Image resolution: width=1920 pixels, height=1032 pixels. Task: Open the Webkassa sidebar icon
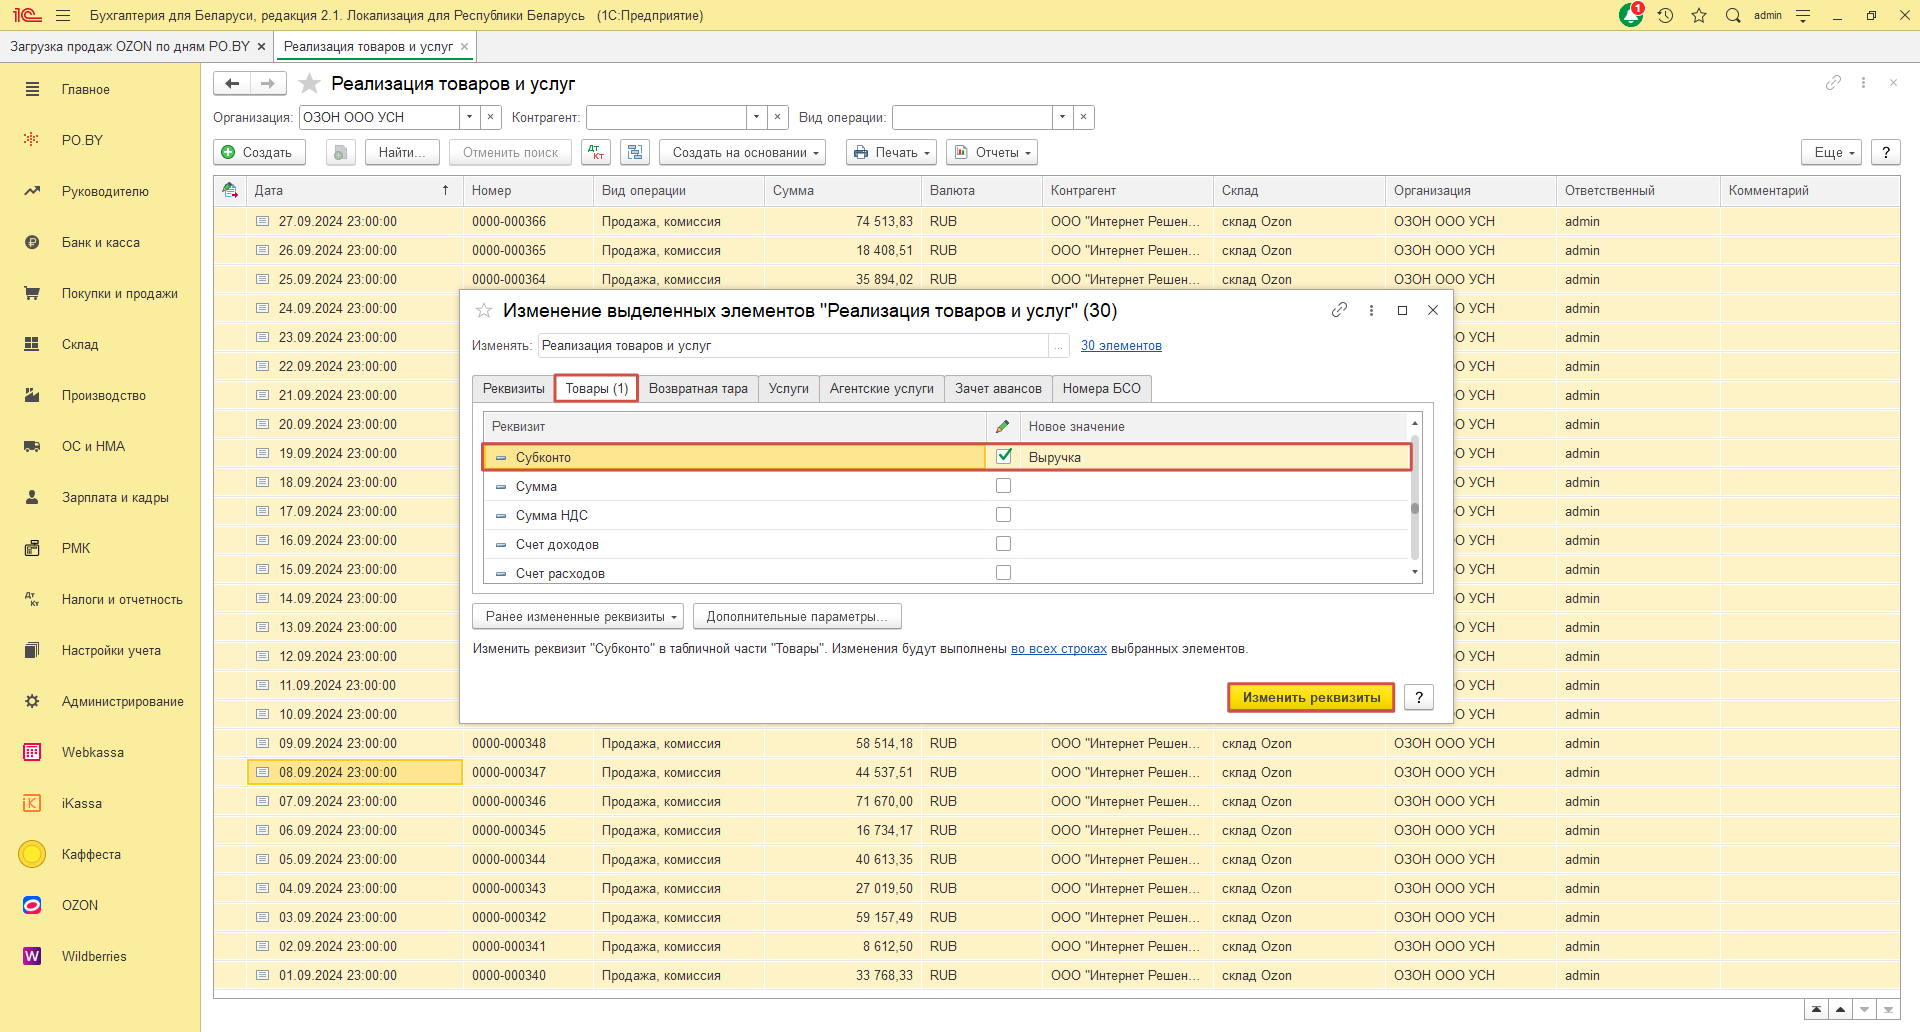pyautogui.click(x=32, y=752)
